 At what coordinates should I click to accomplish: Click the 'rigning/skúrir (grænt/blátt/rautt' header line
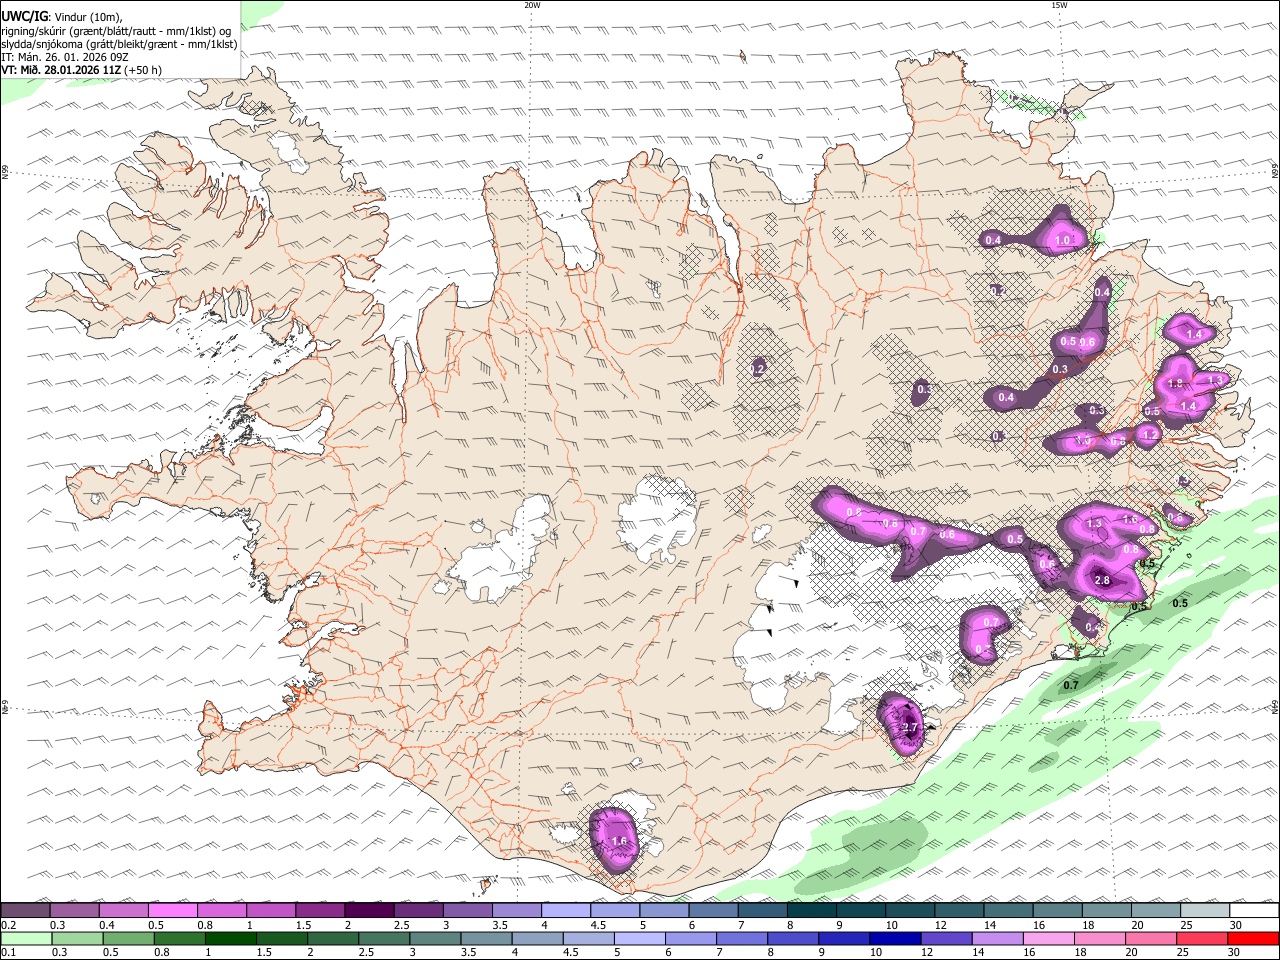tap(117, 30)
